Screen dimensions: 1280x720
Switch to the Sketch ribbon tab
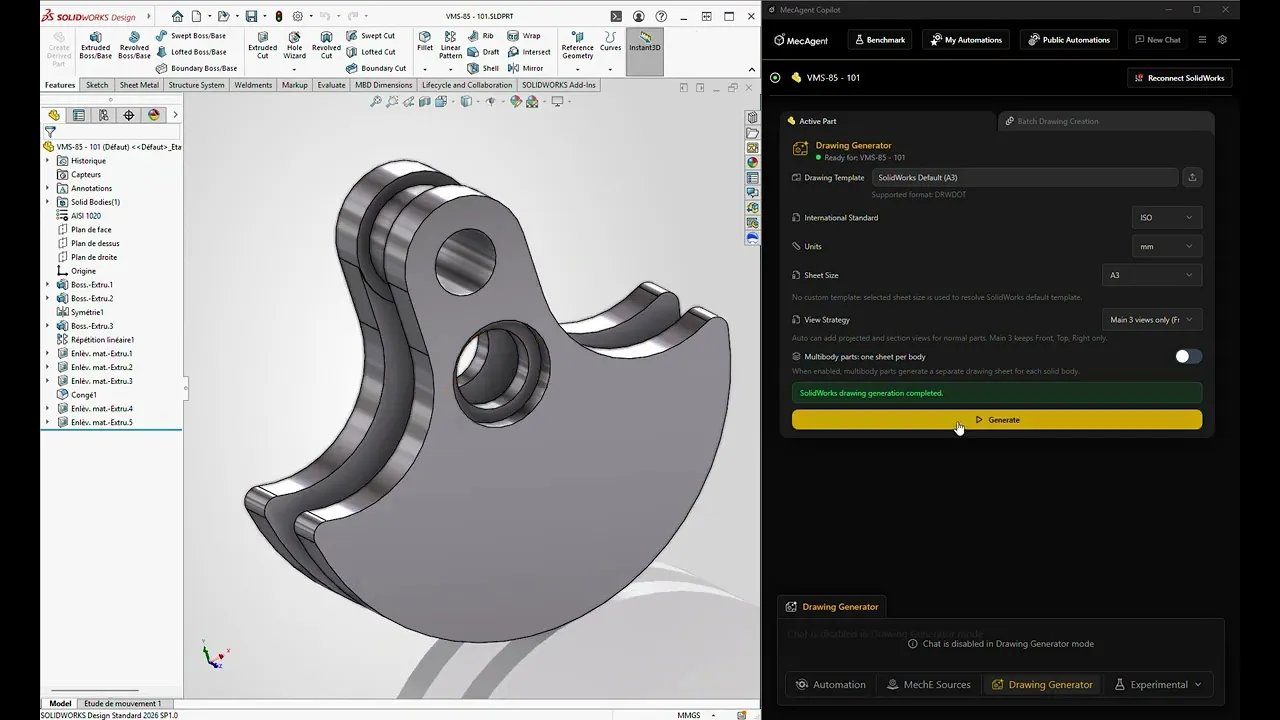point(97,85)
